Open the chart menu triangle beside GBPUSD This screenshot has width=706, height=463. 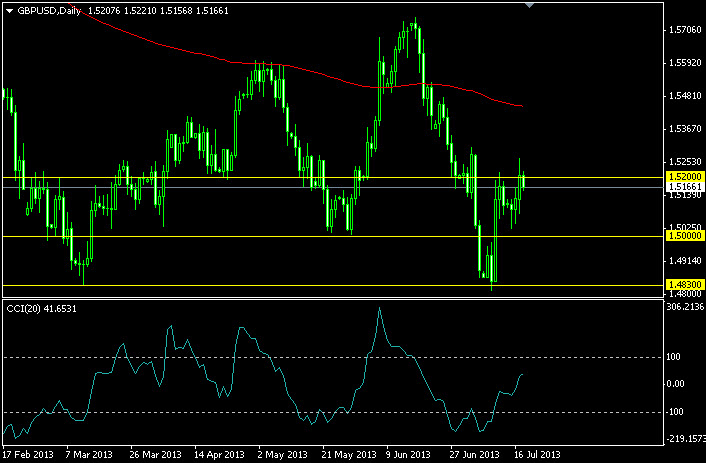[x=9, y=11]
